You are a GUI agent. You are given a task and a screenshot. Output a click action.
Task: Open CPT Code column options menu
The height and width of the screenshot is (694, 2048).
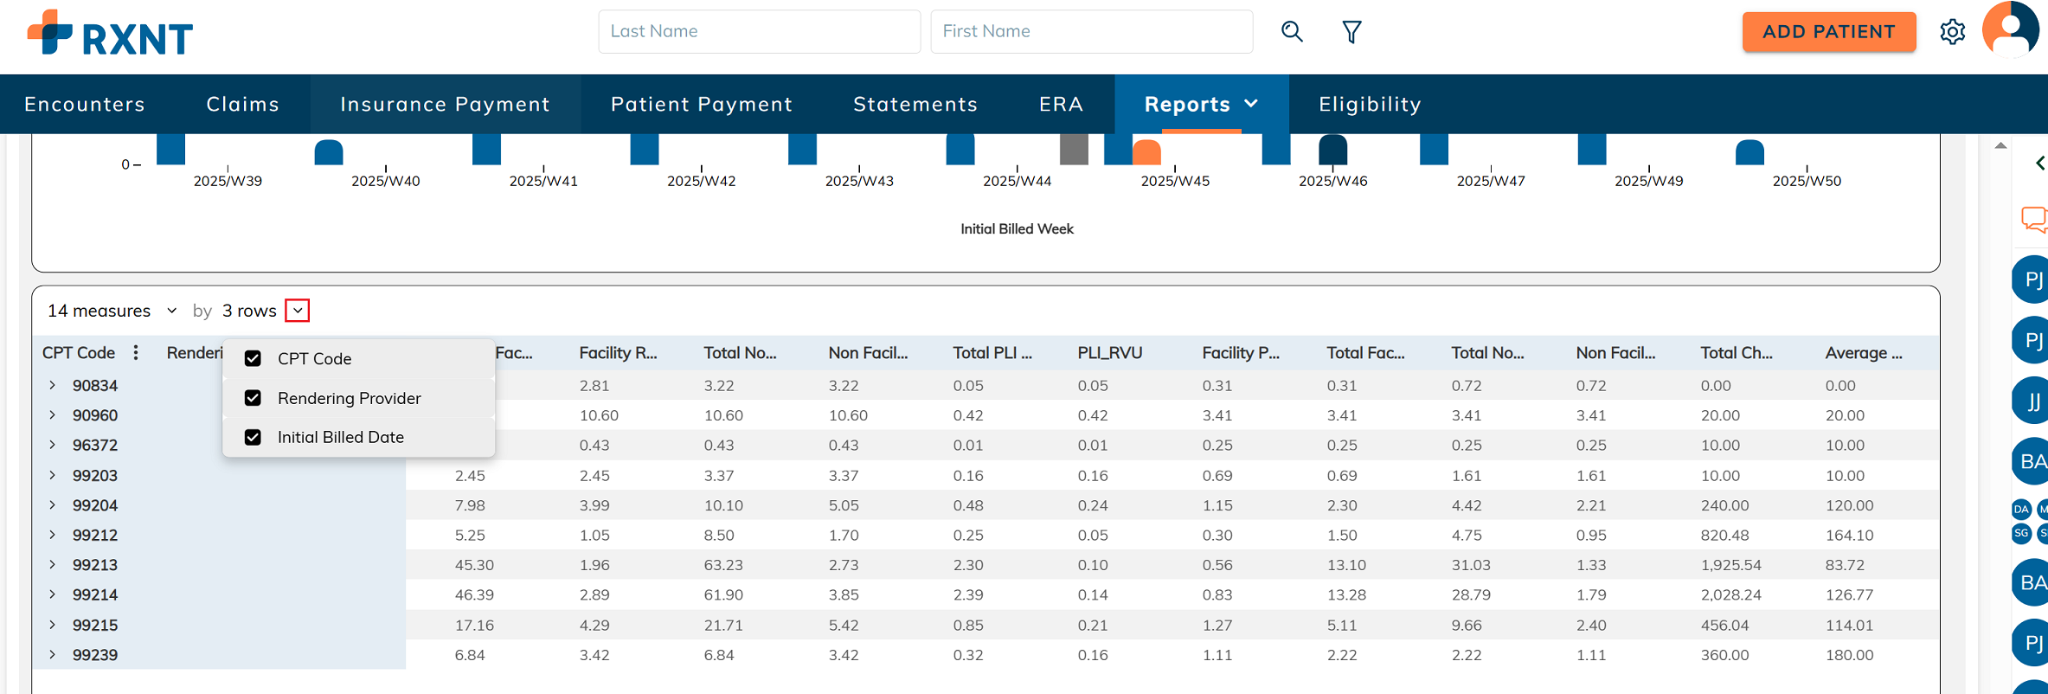click(136, 353)
